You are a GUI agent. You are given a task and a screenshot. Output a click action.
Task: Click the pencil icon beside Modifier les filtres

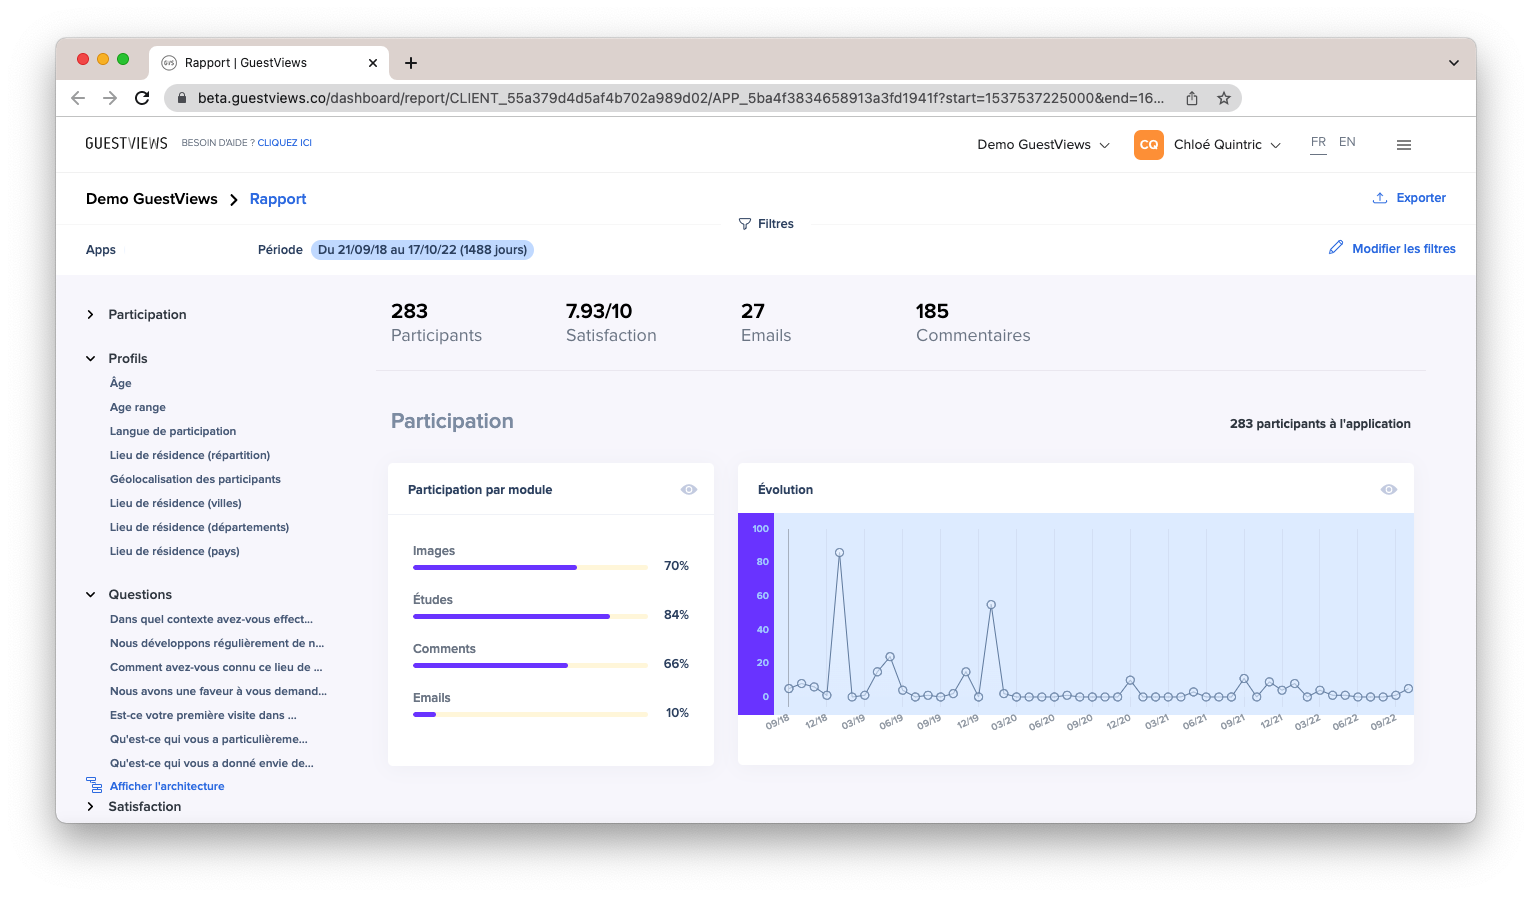(1336, 248)
